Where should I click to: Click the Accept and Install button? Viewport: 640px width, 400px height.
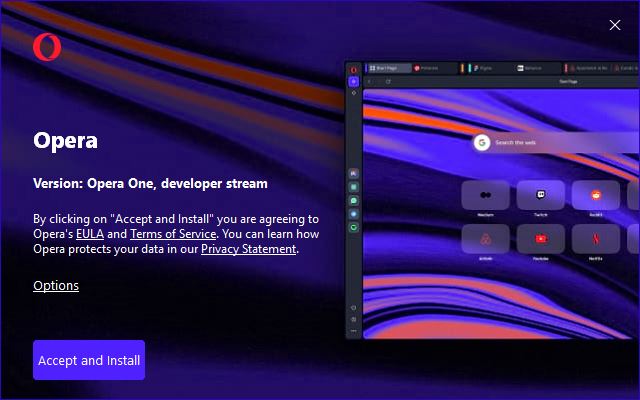89,360
